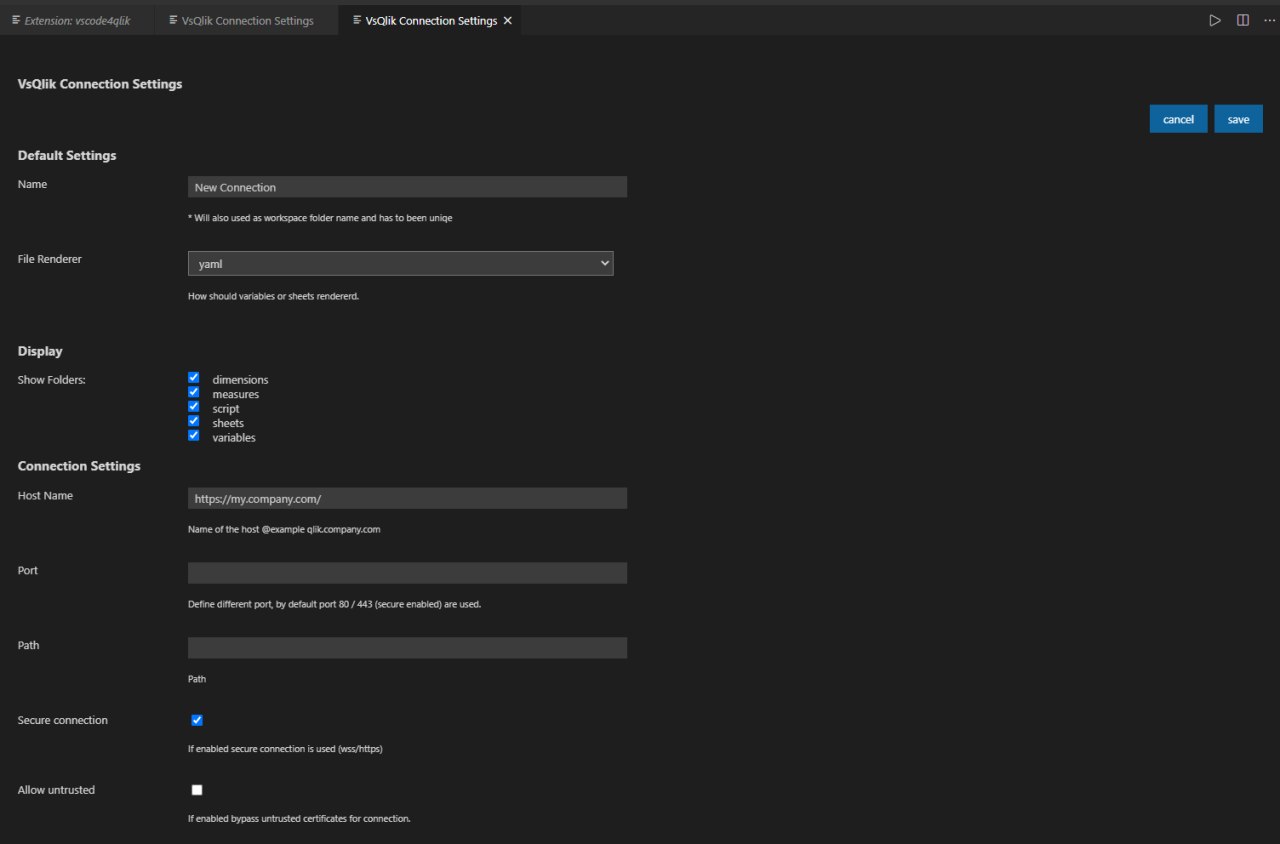Click the run (play) icon in editor toolbar

(1215, 20)
